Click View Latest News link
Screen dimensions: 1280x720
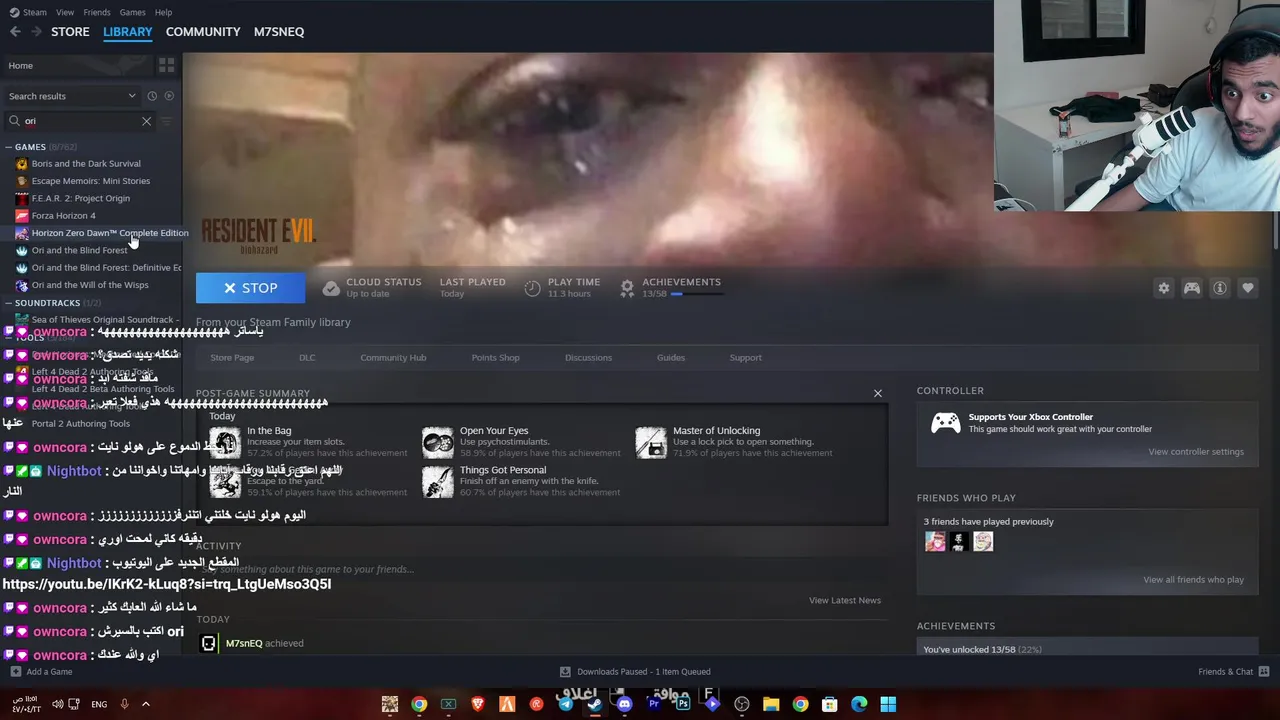[x=845, y=601]
